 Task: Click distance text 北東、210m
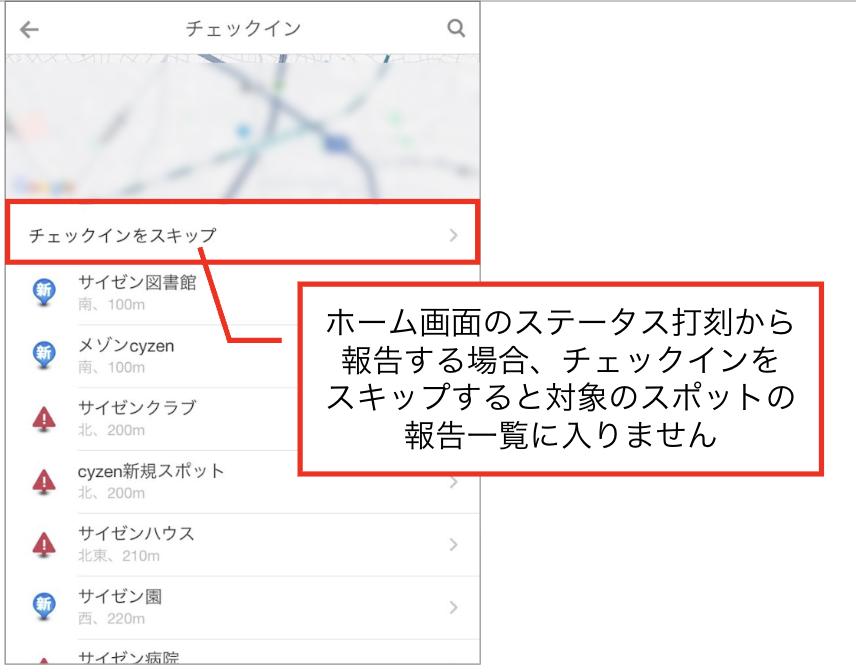119,556
